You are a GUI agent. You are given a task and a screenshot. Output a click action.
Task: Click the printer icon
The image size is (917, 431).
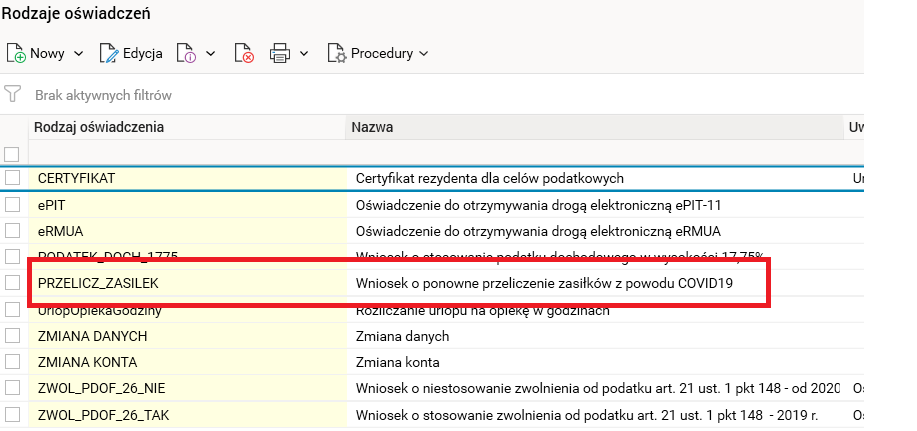pos(281,53)
